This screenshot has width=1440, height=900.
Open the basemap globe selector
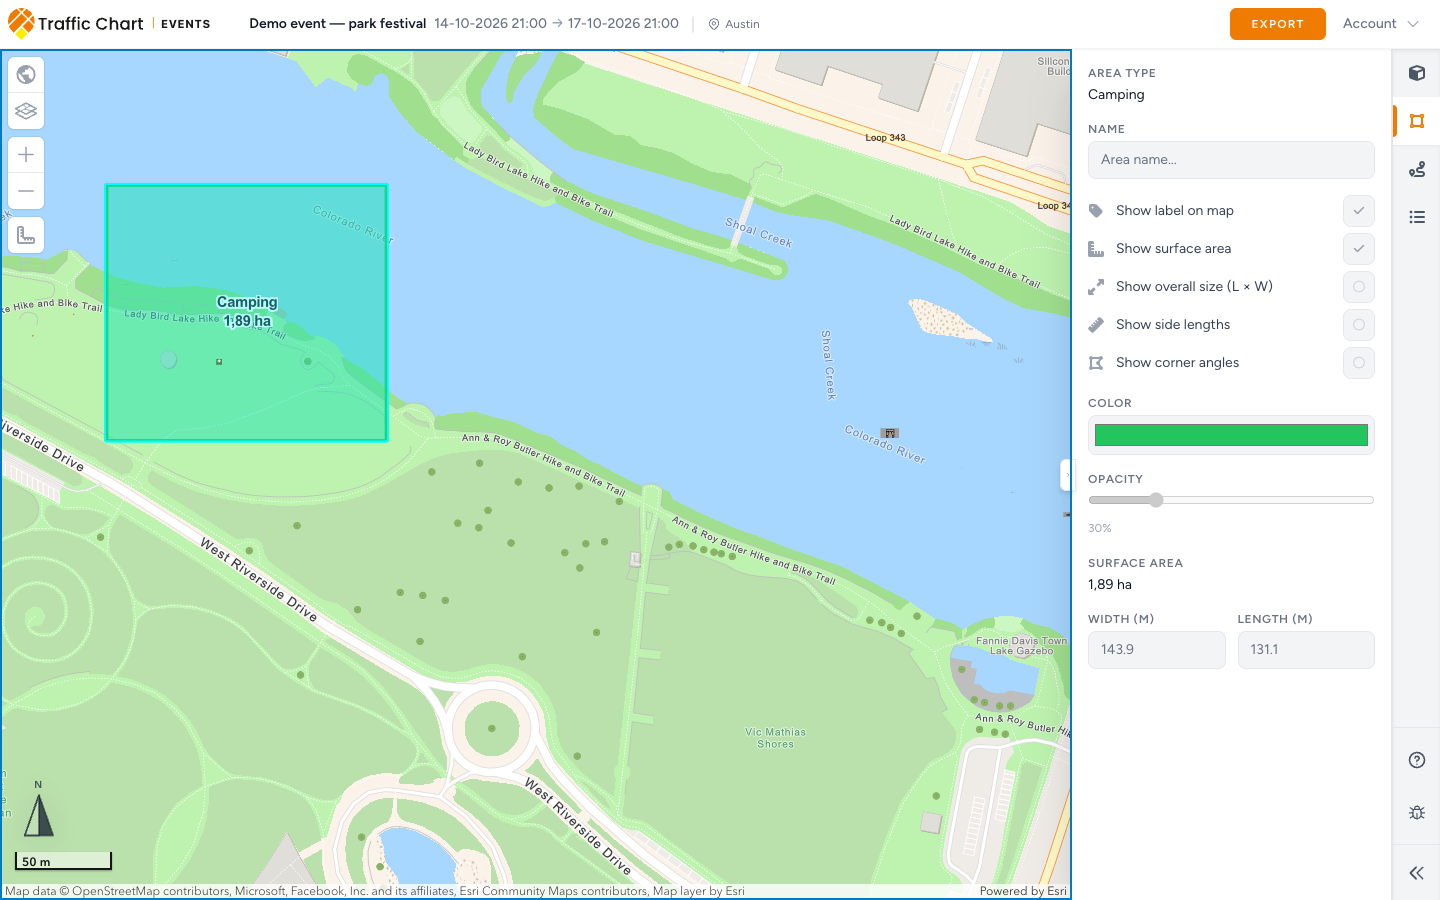click(26, 74)
